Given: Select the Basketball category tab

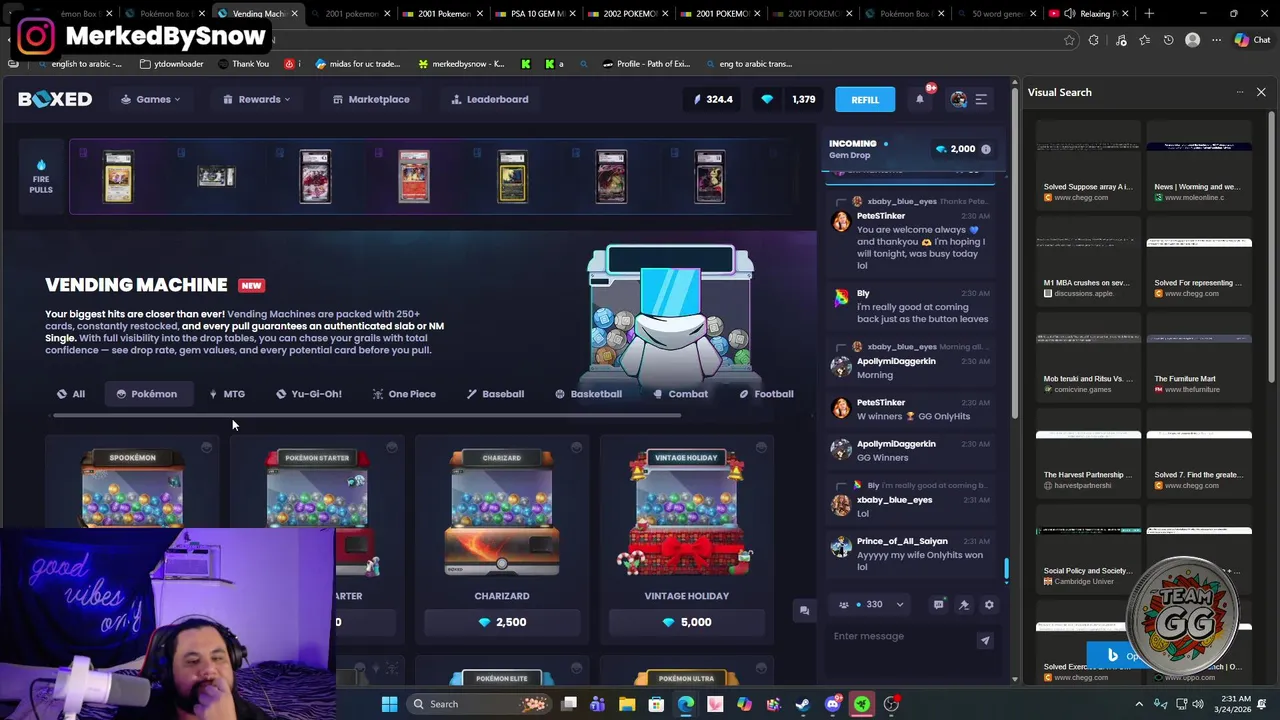Looking at the screenshot, I should click(588, 394).
